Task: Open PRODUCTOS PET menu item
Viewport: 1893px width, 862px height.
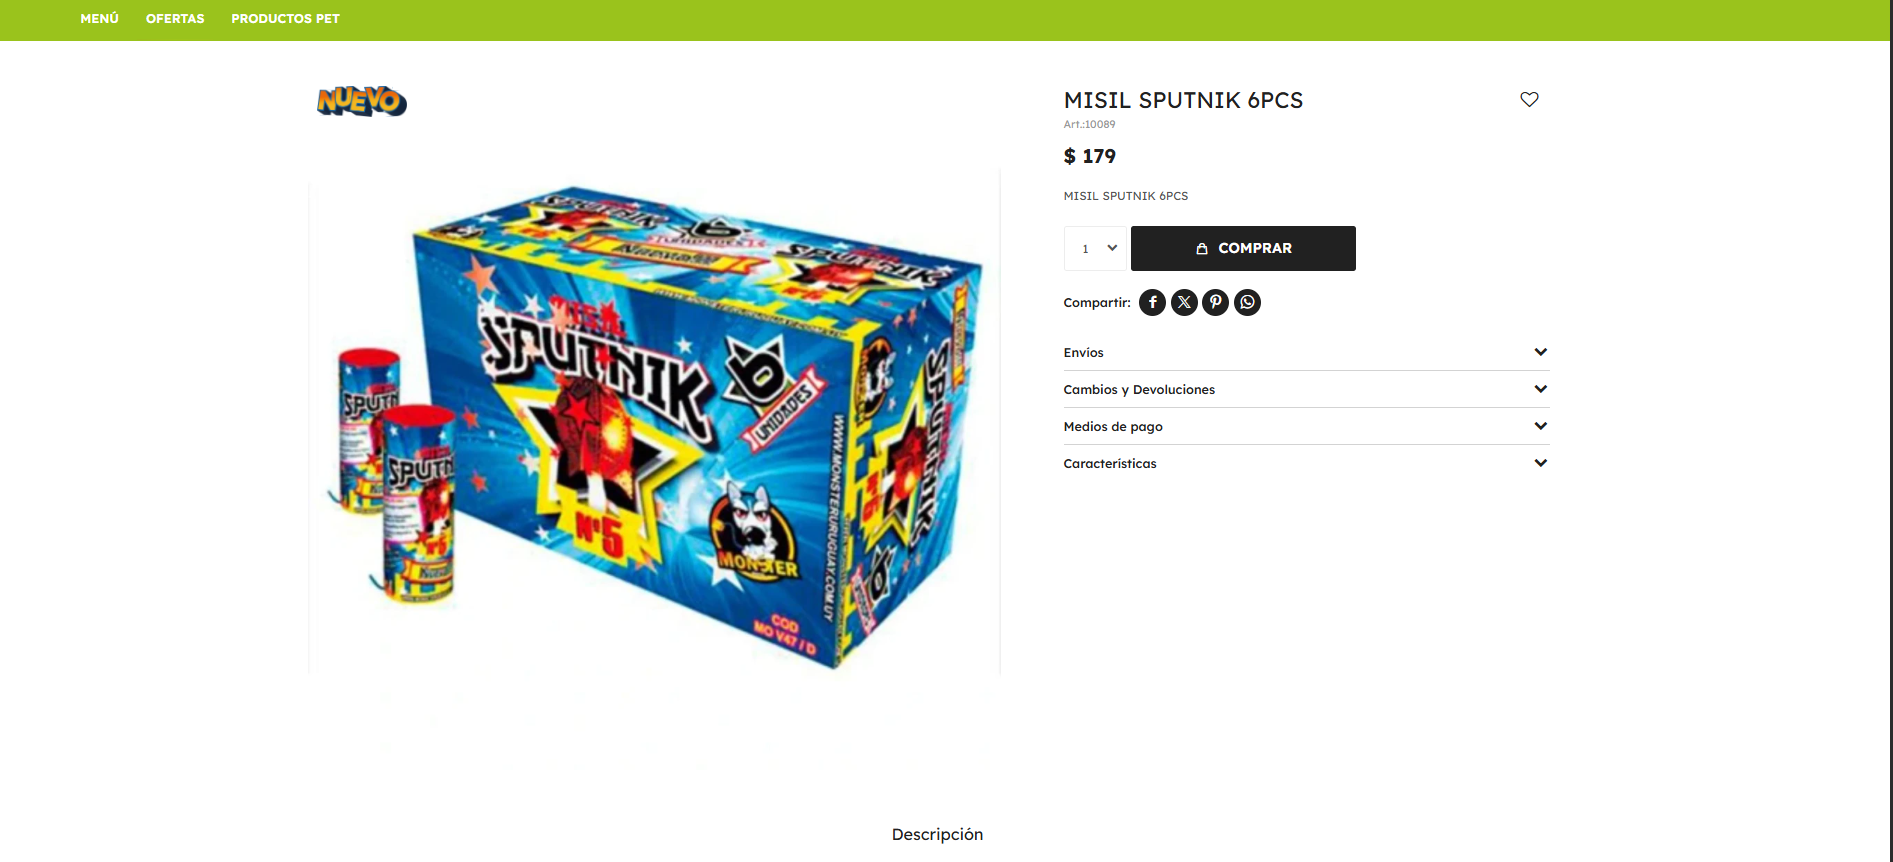Action: tap(285, 19)
